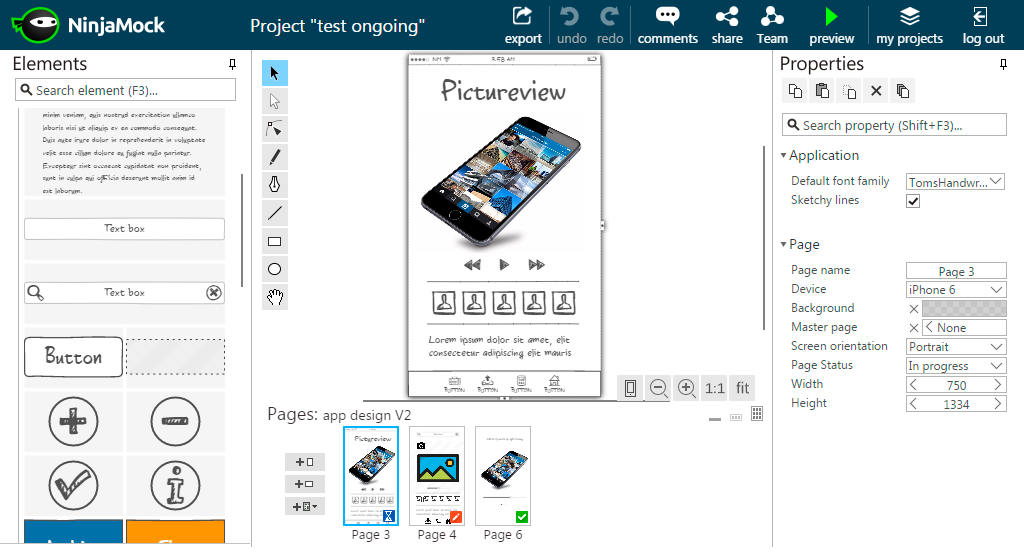Switch pages panel to grid view
Image resolution: width=1024 pixels, height=552 pixels.
[757, 414]
